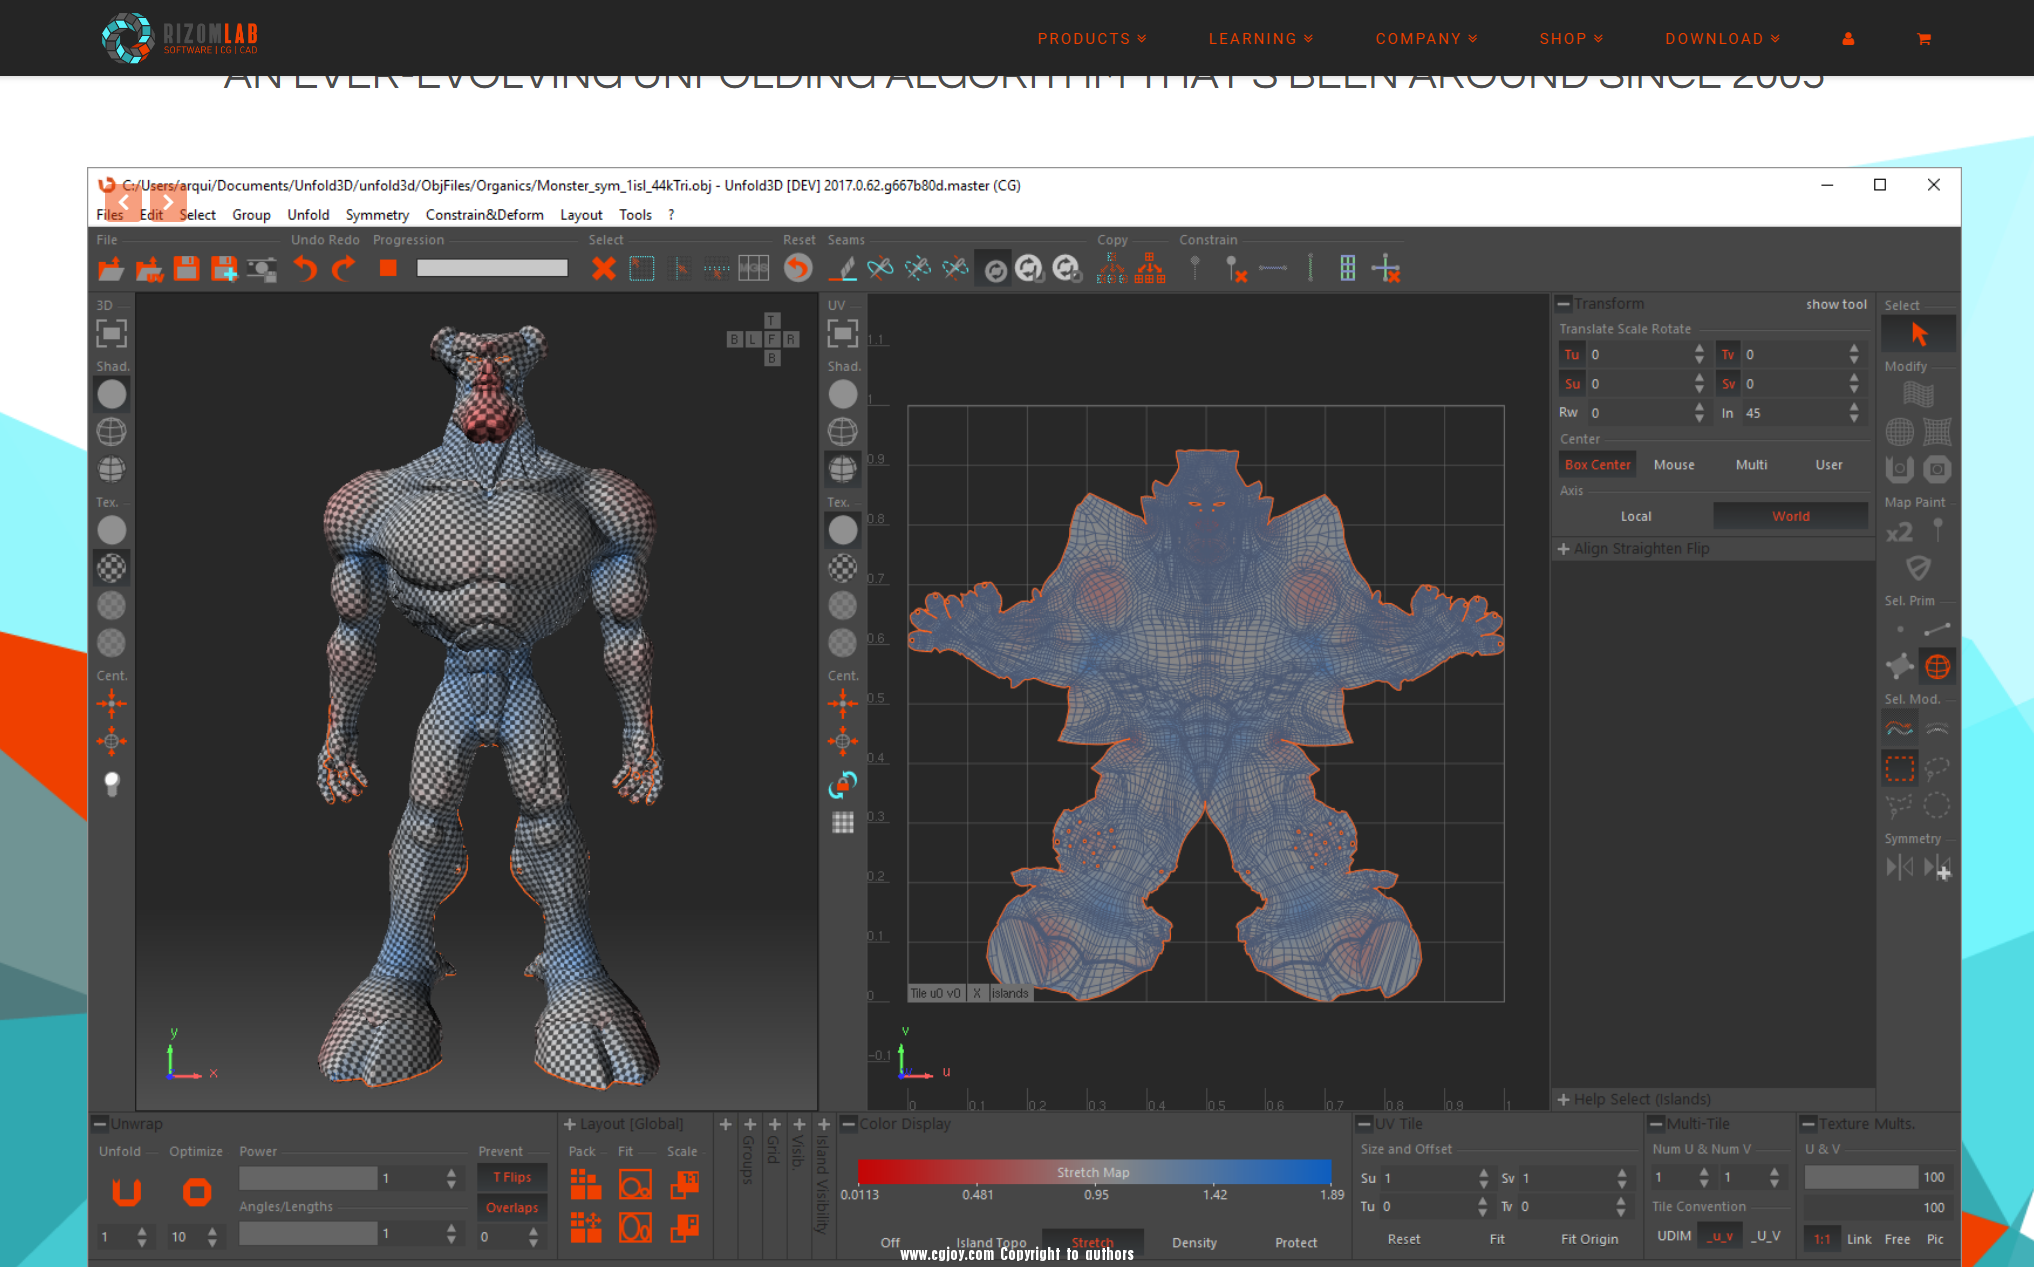The height and width of the screenshot is (1267, 2034).
Task: Click the UV Tile Reset button
Action: (x=1403, y=1239)
